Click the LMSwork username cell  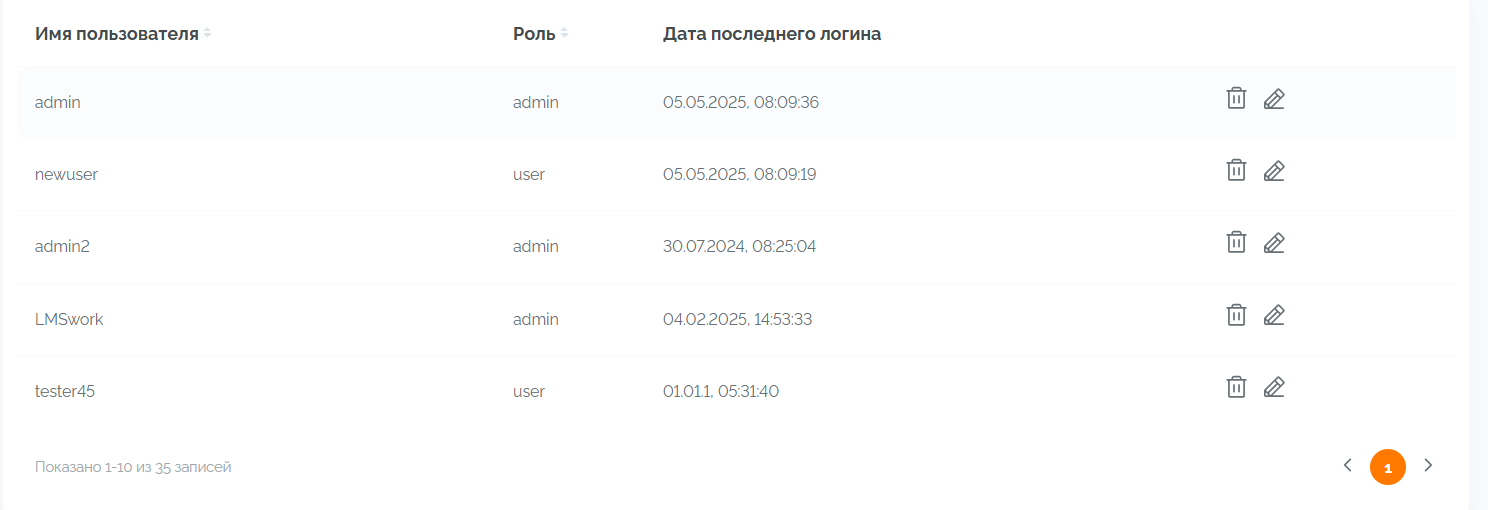pyautogui.click(x=69, y=319)
